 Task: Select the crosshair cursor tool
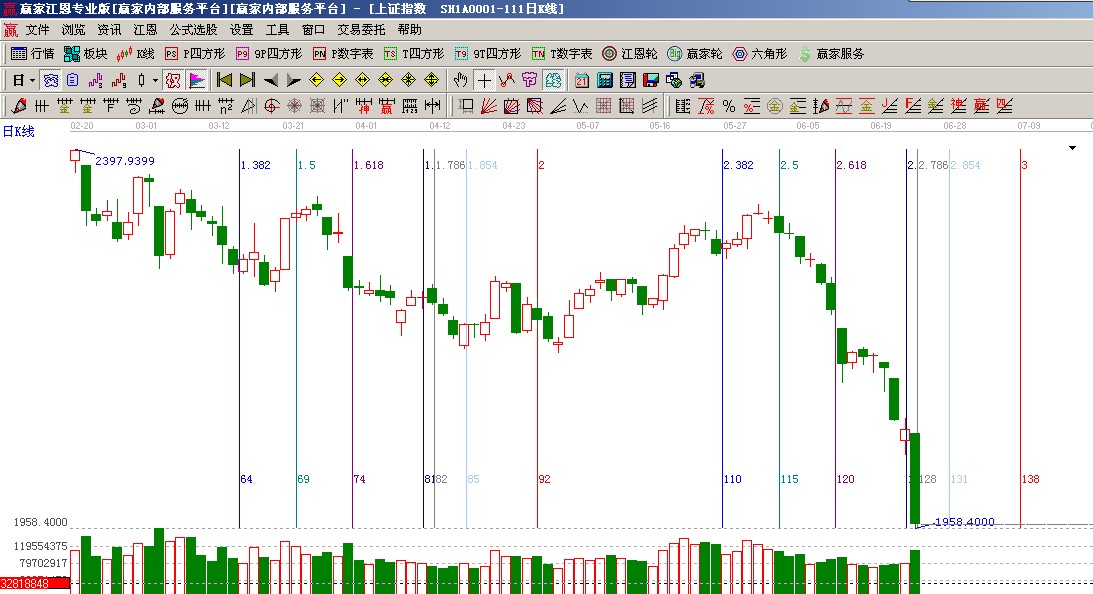(x=484, y=80)
